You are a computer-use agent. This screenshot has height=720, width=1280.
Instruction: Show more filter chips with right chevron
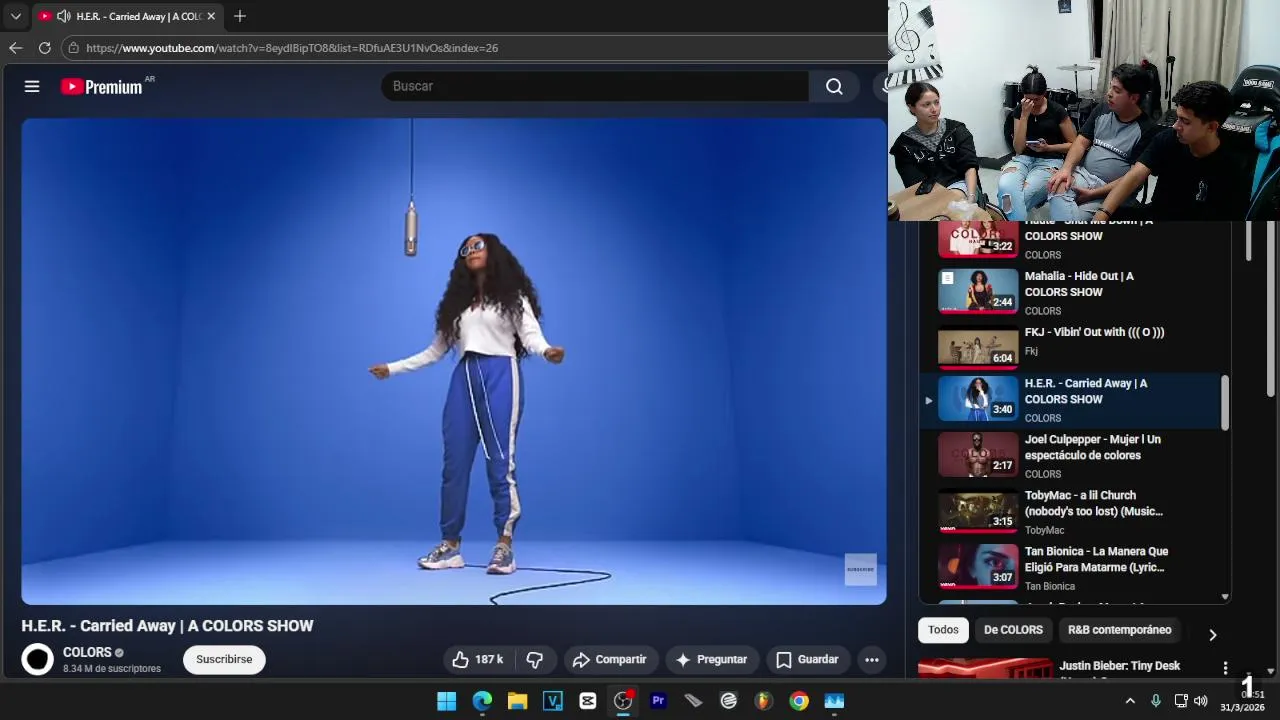[1212, 635]
